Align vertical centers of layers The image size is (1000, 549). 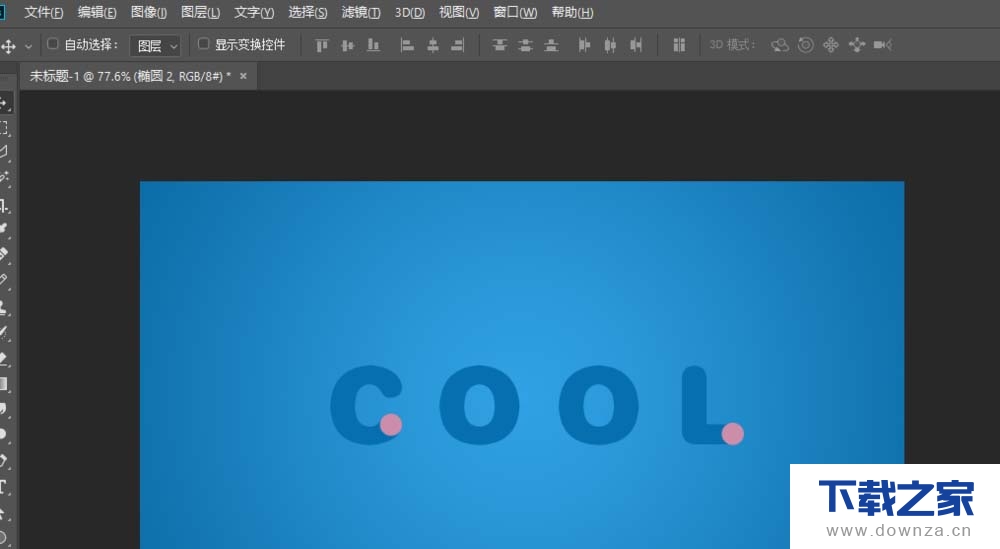[348, 45]
